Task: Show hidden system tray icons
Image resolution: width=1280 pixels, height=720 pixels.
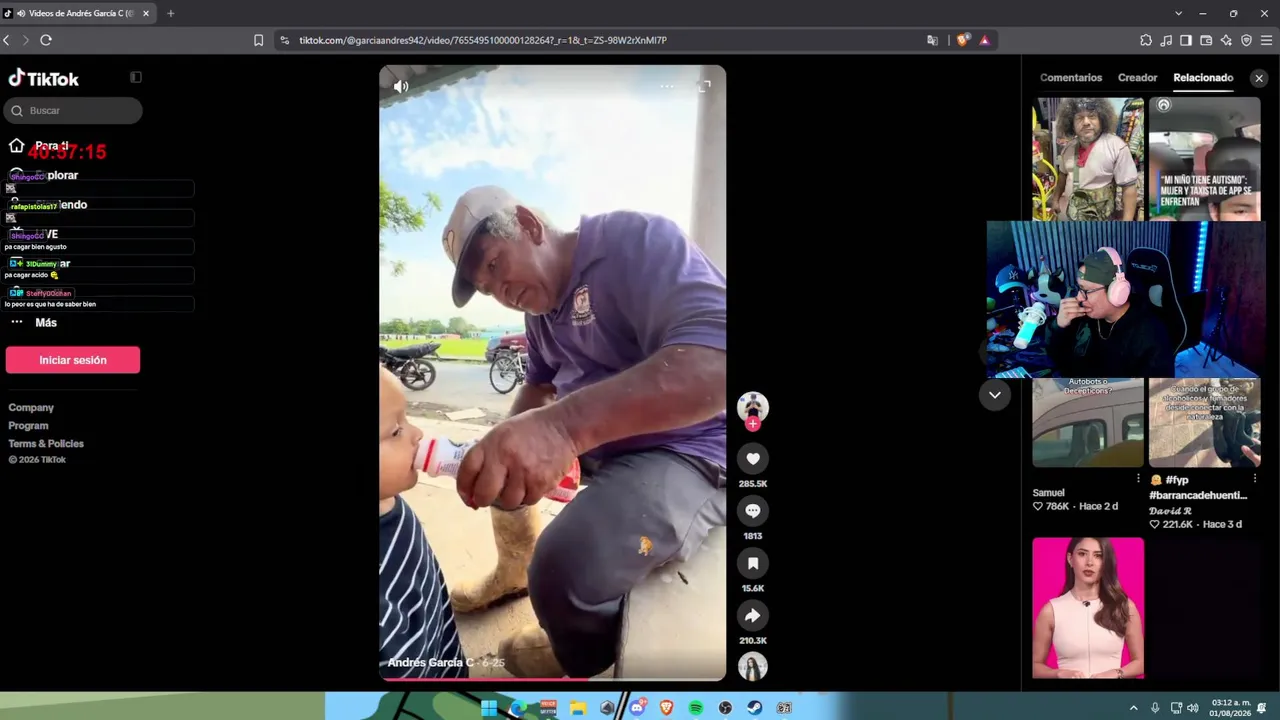Action: (1133, 708)
